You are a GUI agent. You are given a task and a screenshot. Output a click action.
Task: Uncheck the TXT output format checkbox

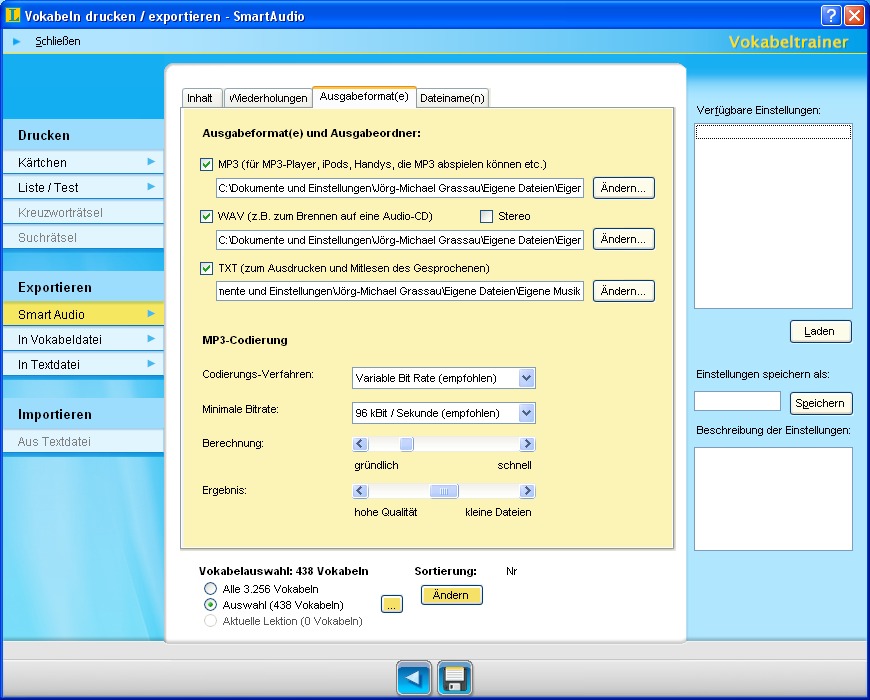pyautogui.click(x=206, y=268)
